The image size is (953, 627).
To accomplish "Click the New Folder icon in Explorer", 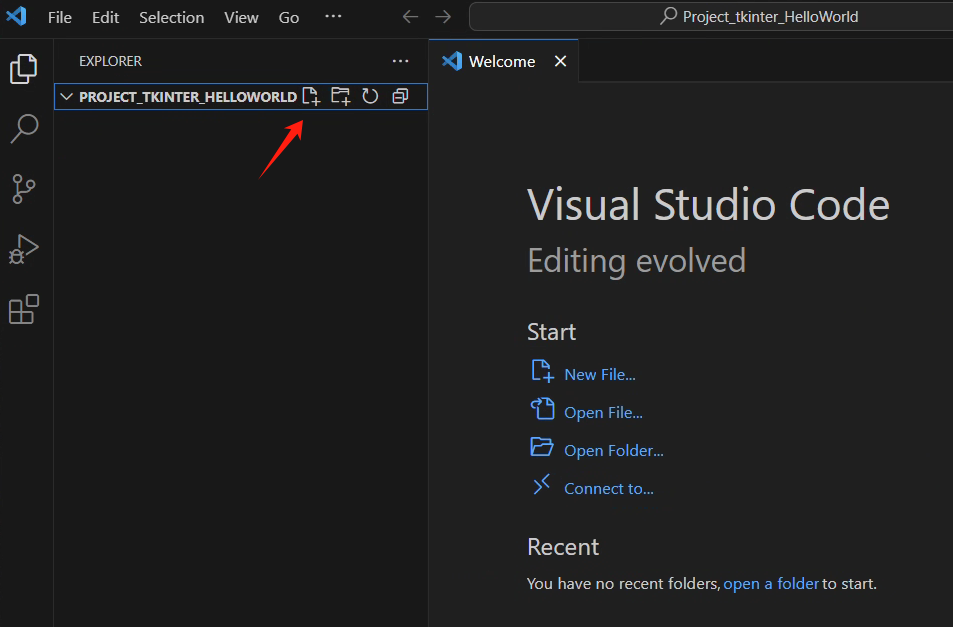I will pos(341,97).
